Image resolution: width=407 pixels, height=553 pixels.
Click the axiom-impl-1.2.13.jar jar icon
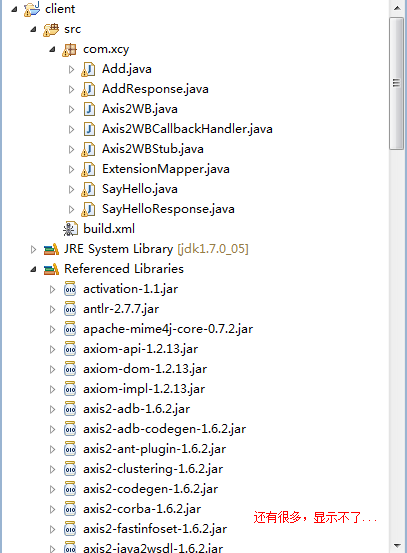pyautogui.click(x=70, y=389)
